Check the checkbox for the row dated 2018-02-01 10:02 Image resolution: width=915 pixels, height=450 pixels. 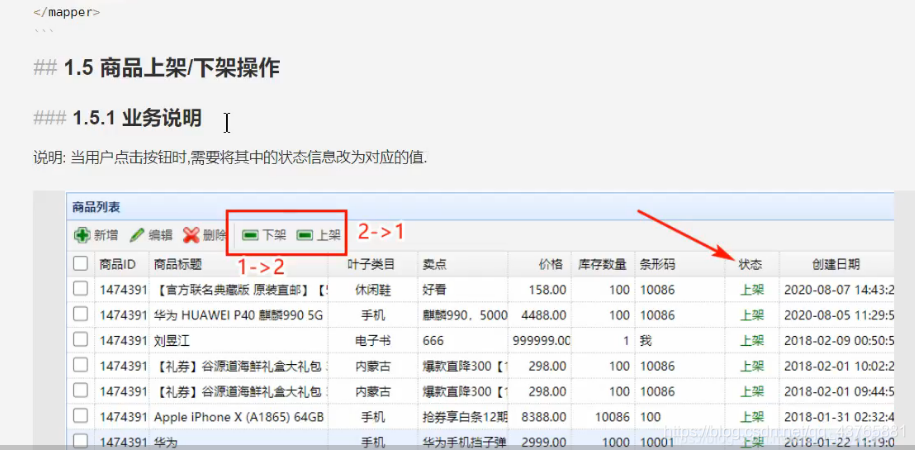tap(81, 365)
